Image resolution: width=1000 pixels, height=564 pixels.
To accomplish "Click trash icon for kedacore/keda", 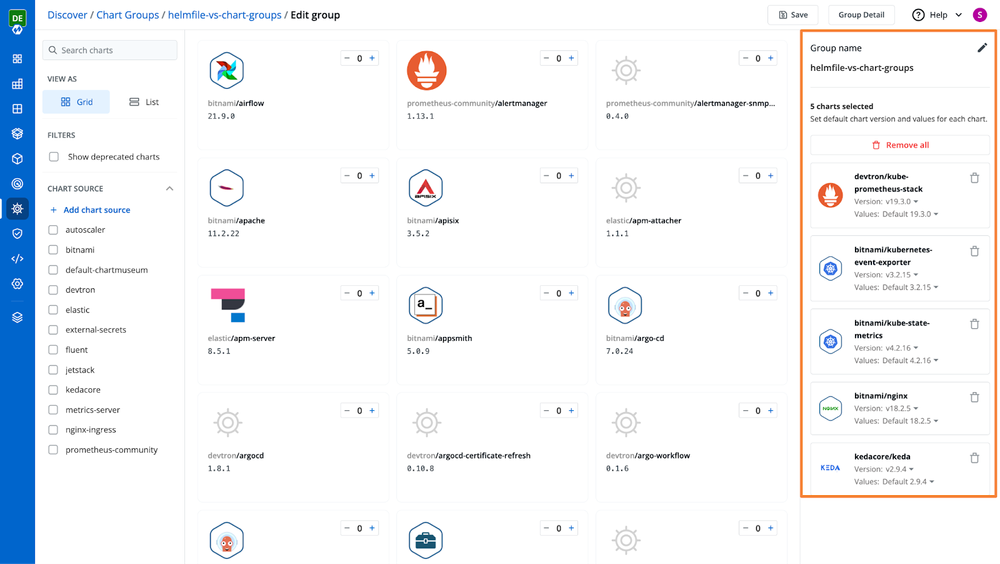I will tap(974, 458).
